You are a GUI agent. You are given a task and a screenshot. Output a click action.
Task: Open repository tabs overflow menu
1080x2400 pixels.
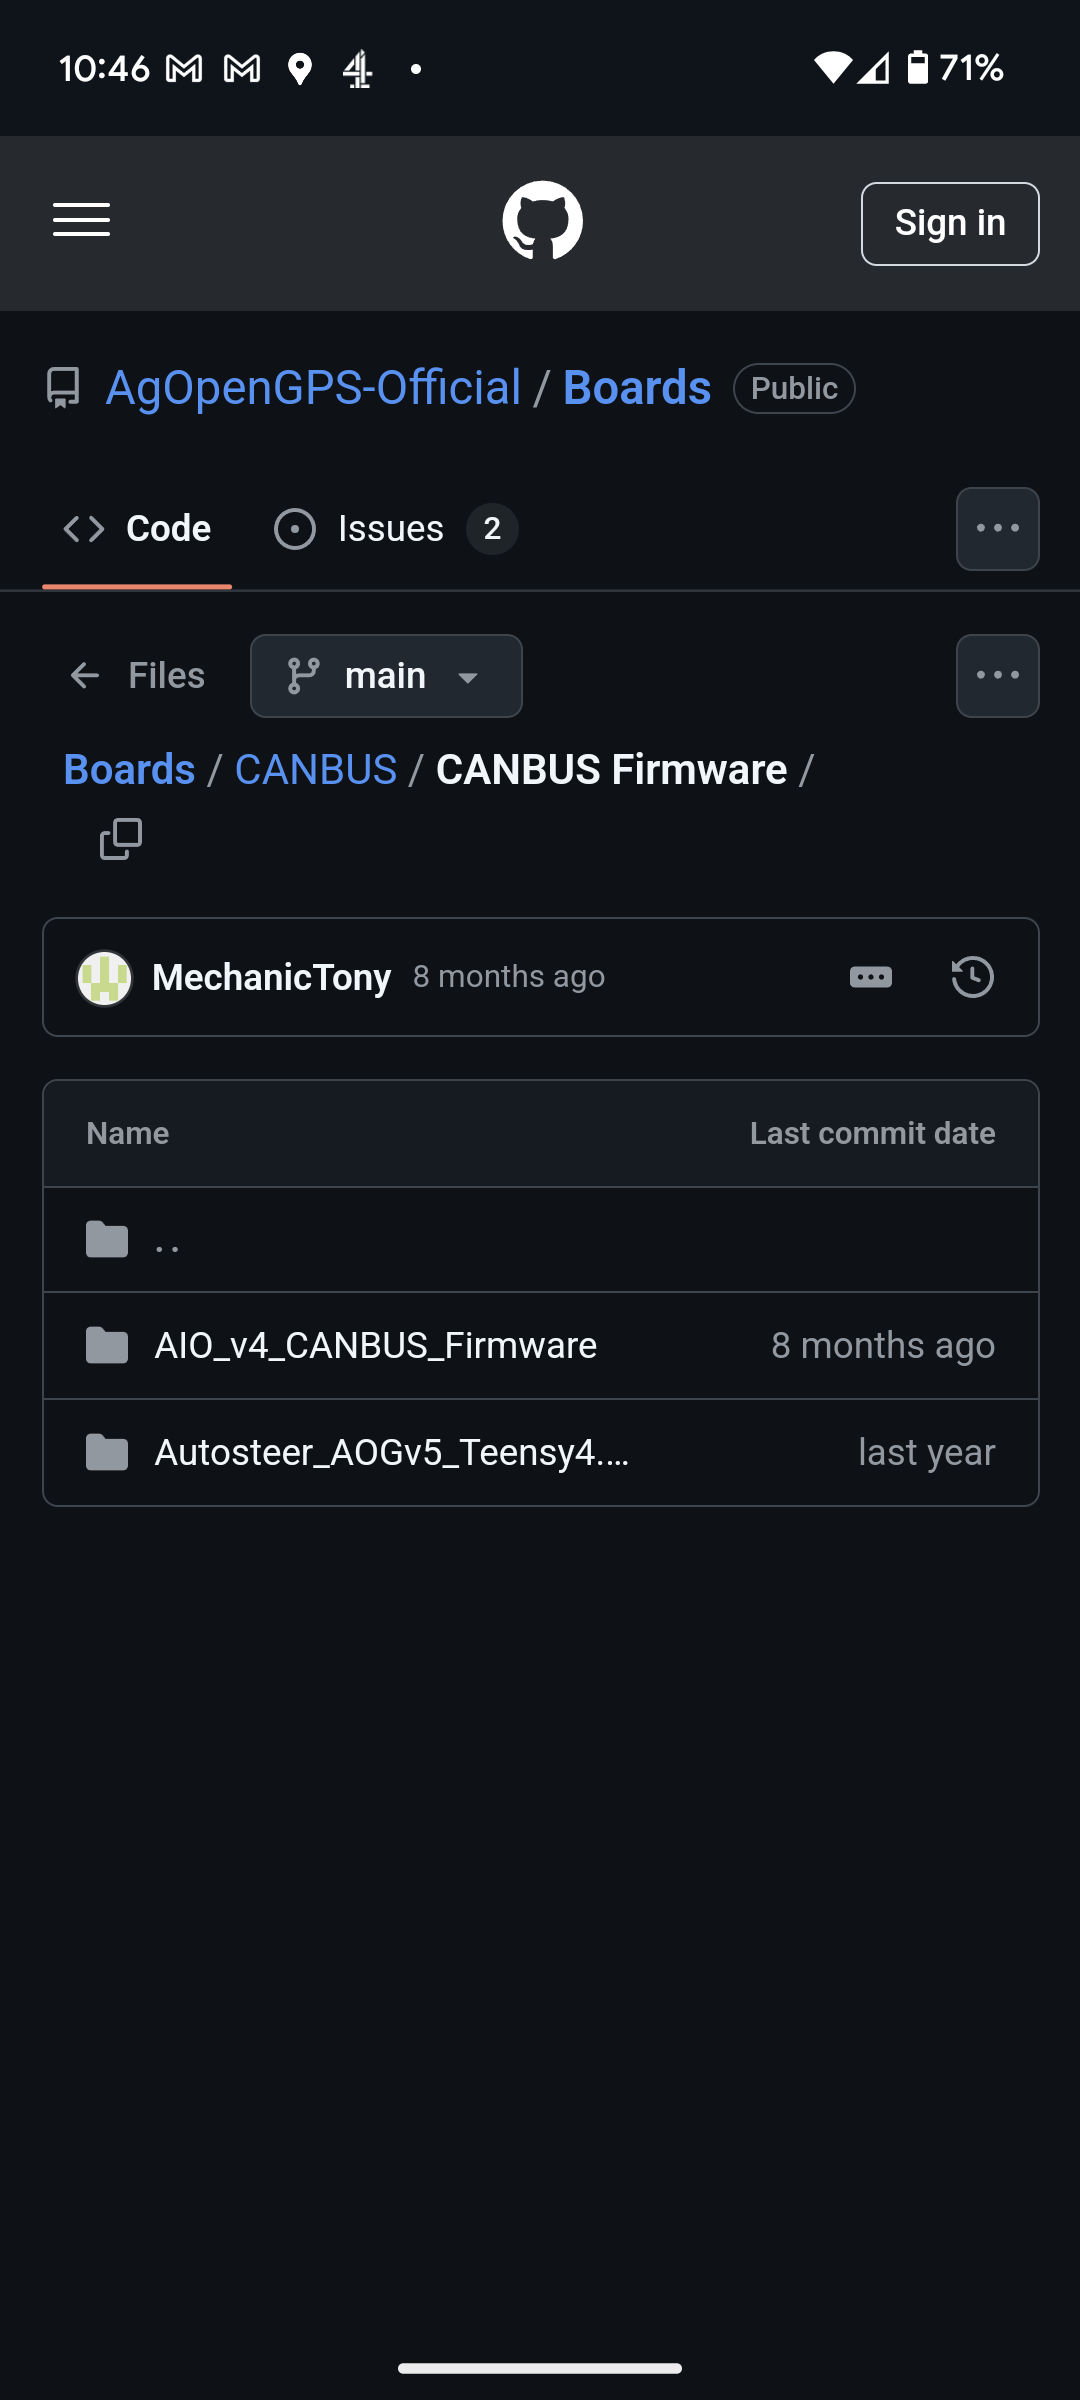[x=997, y=529]
